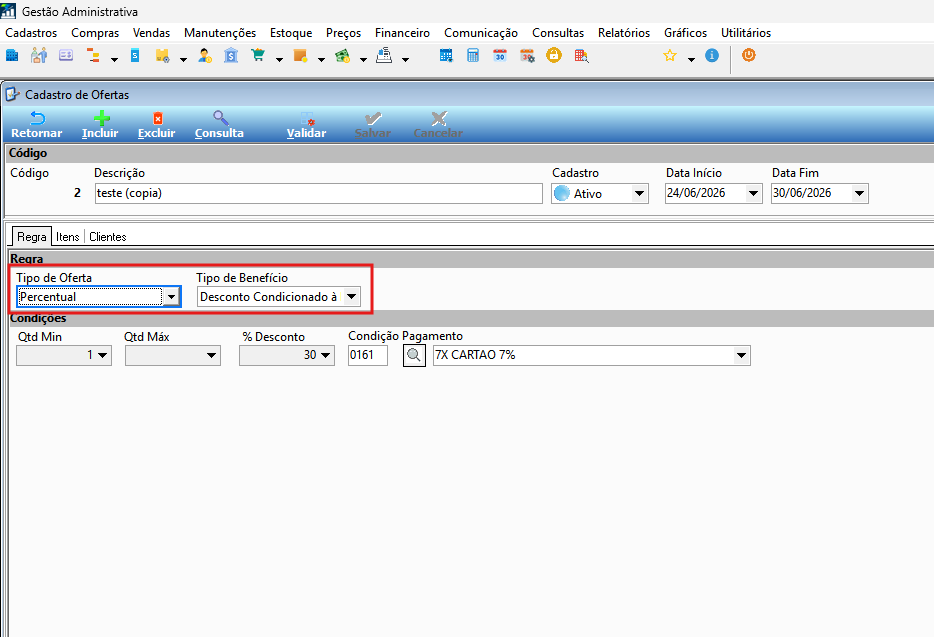Open the person with coin icon
This screenshot has width=934, height=637.
click(205, 56)
